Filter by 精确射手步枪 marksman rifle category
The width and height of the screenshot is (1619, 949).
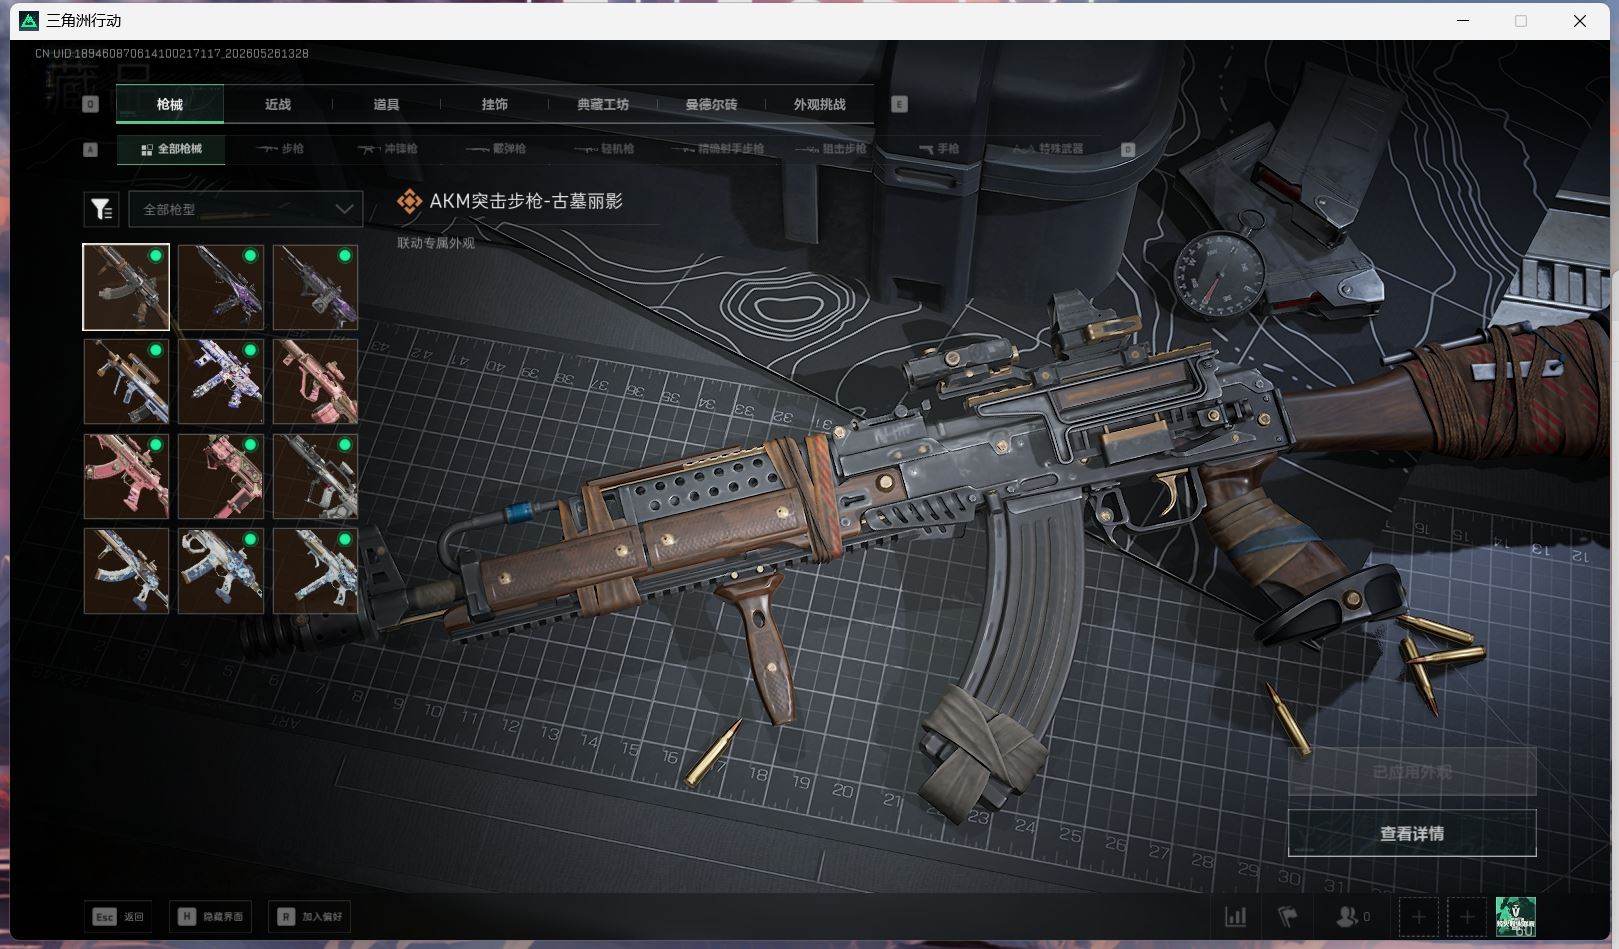(719, 149)
